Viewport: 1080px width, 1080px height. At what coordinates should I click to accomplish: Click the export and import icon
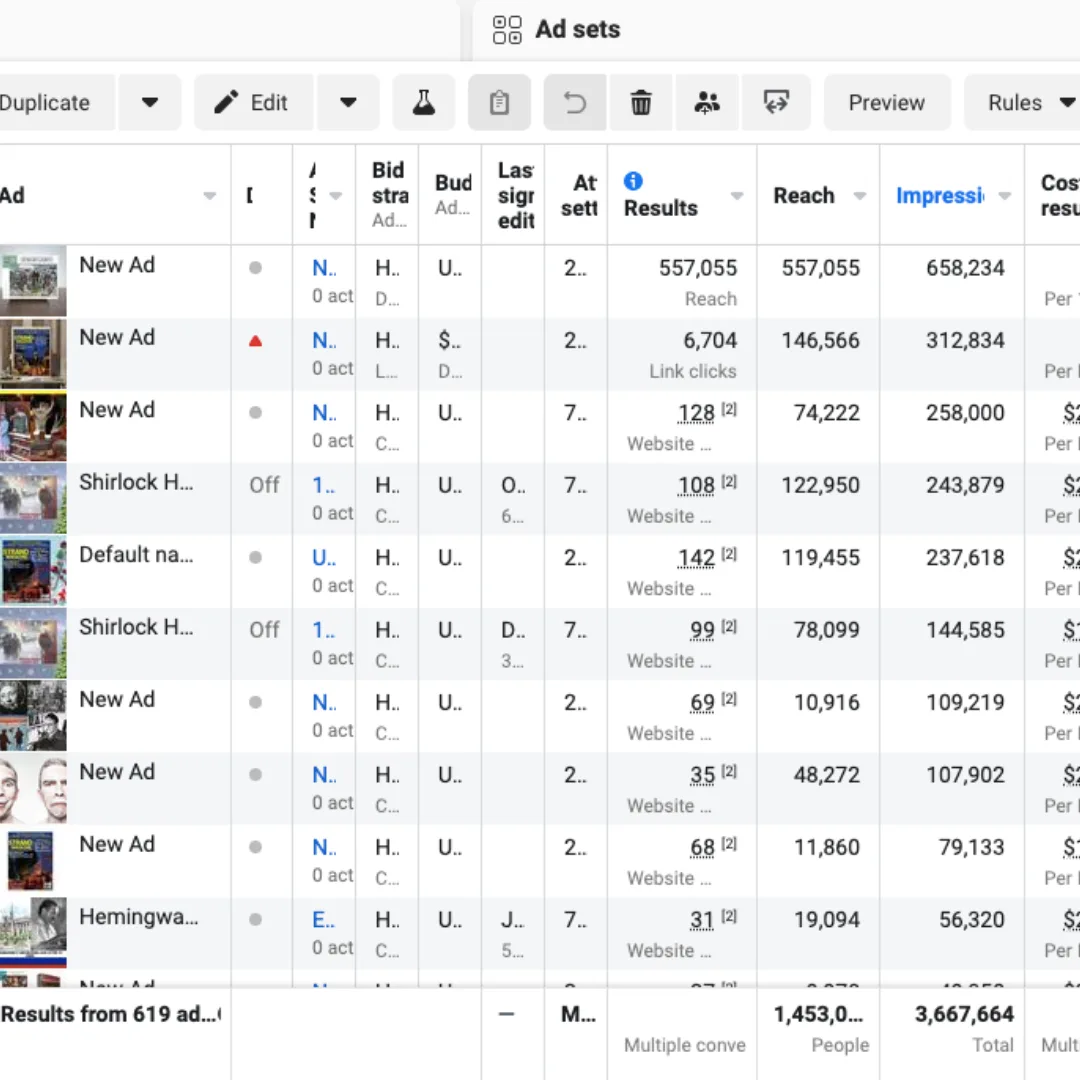coord(777,102)
